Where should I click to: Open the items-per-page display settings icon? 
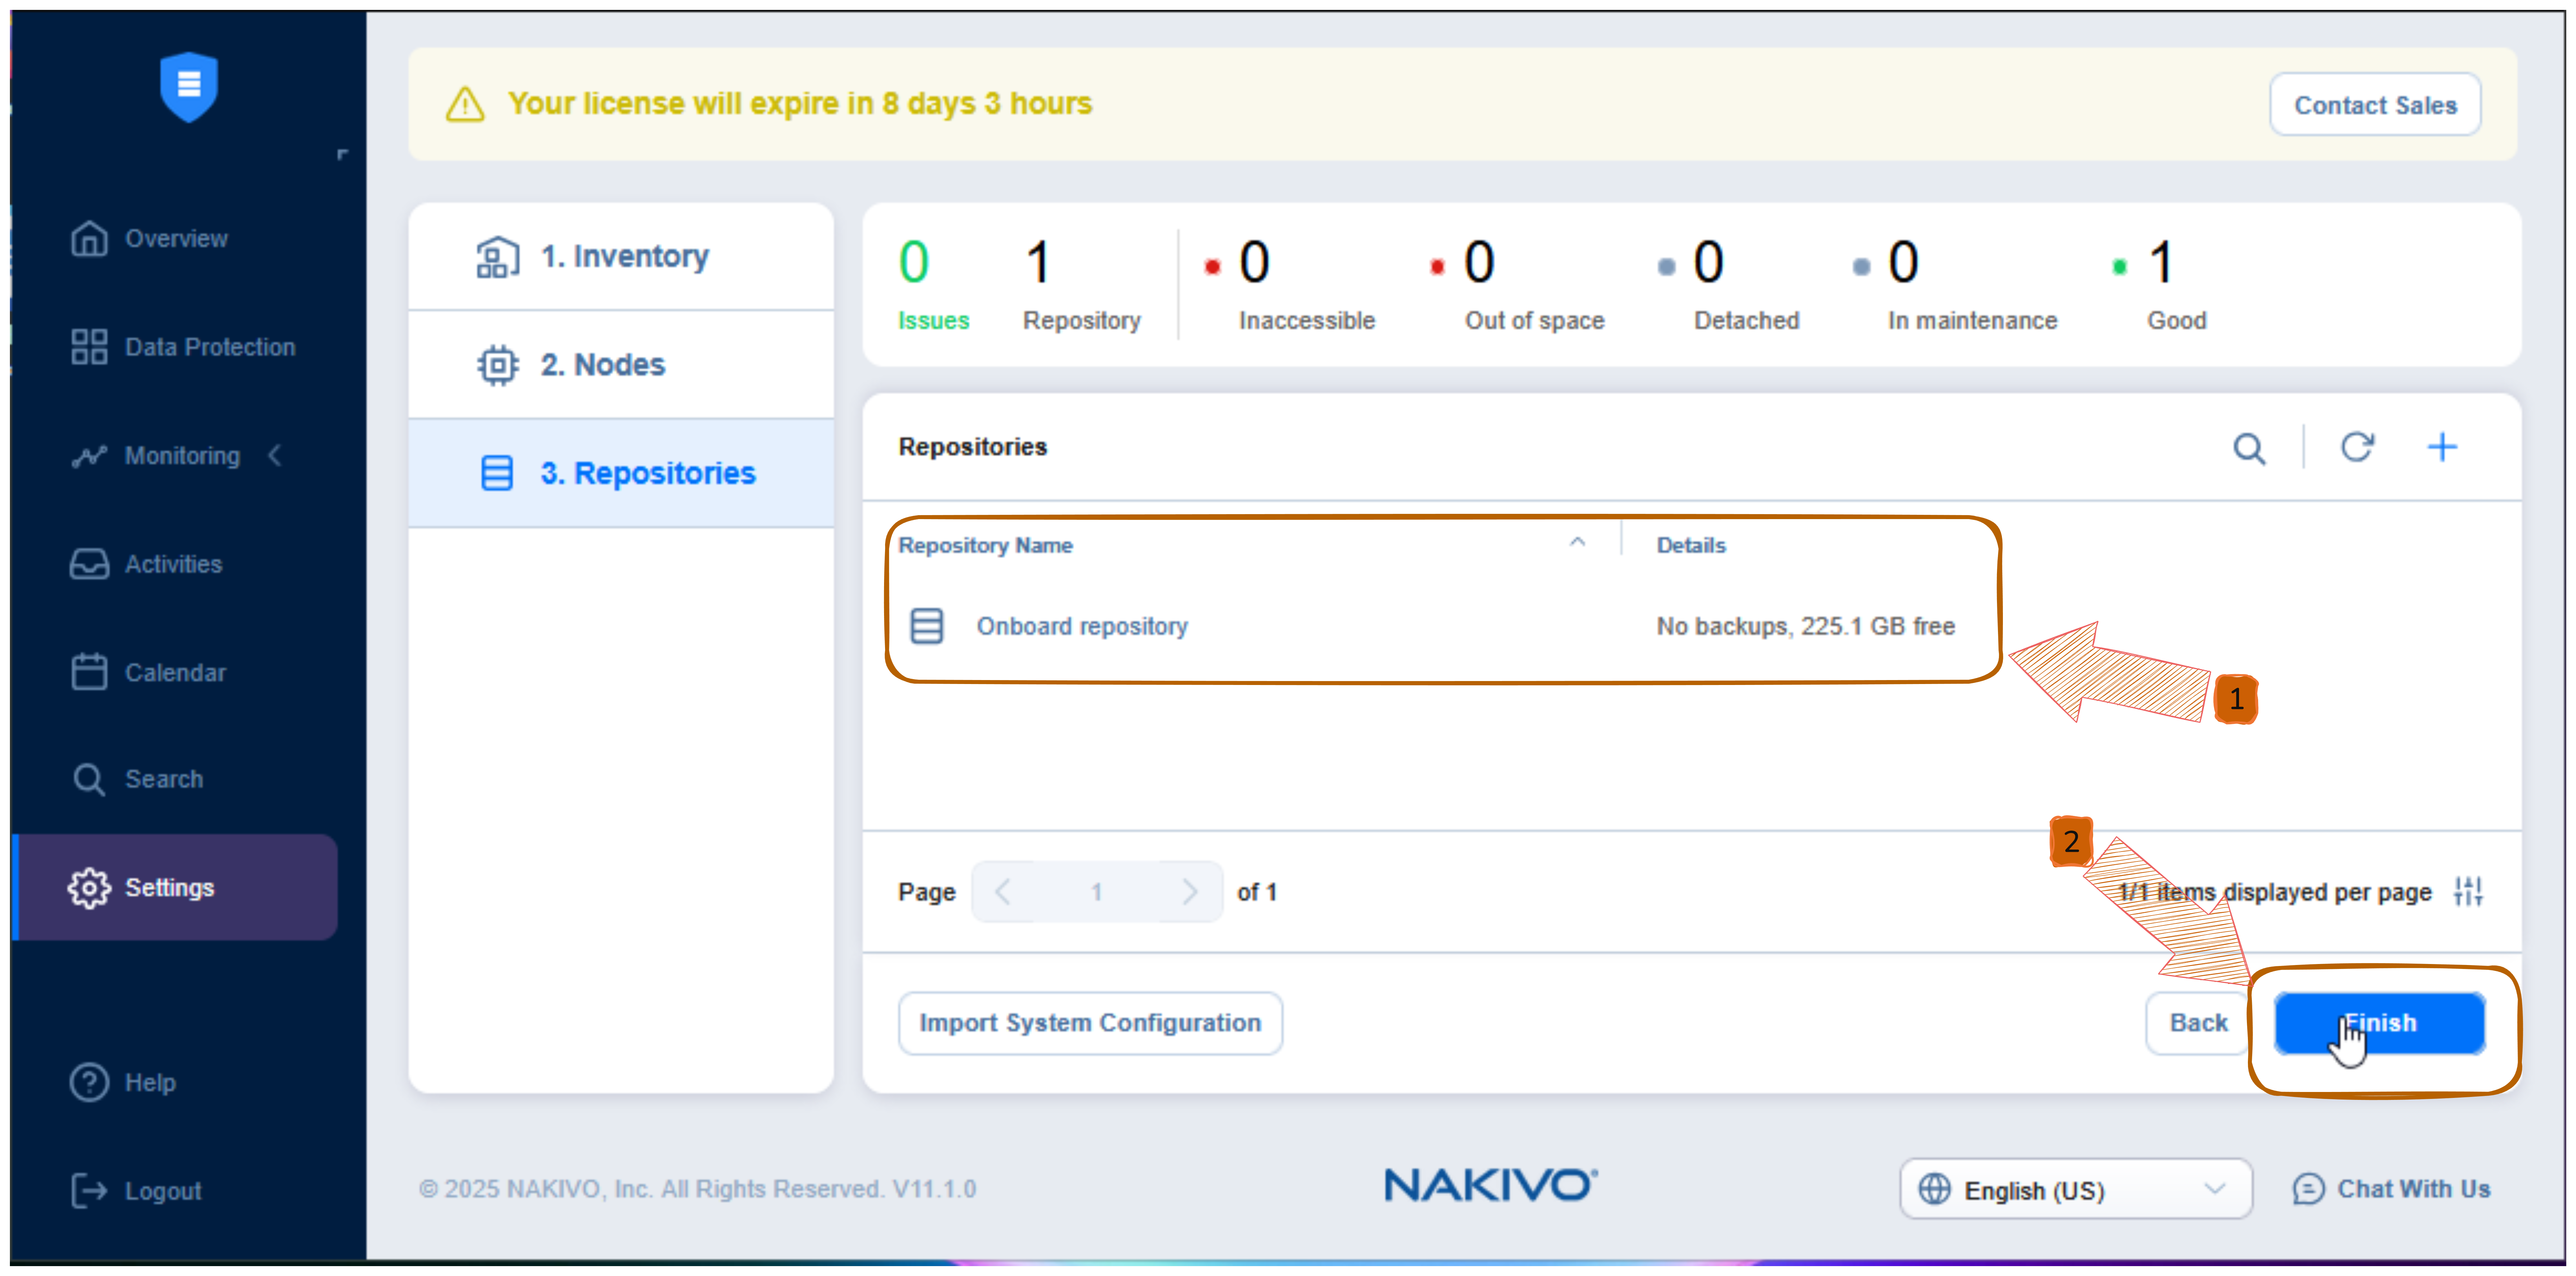tap(2468, 891)
